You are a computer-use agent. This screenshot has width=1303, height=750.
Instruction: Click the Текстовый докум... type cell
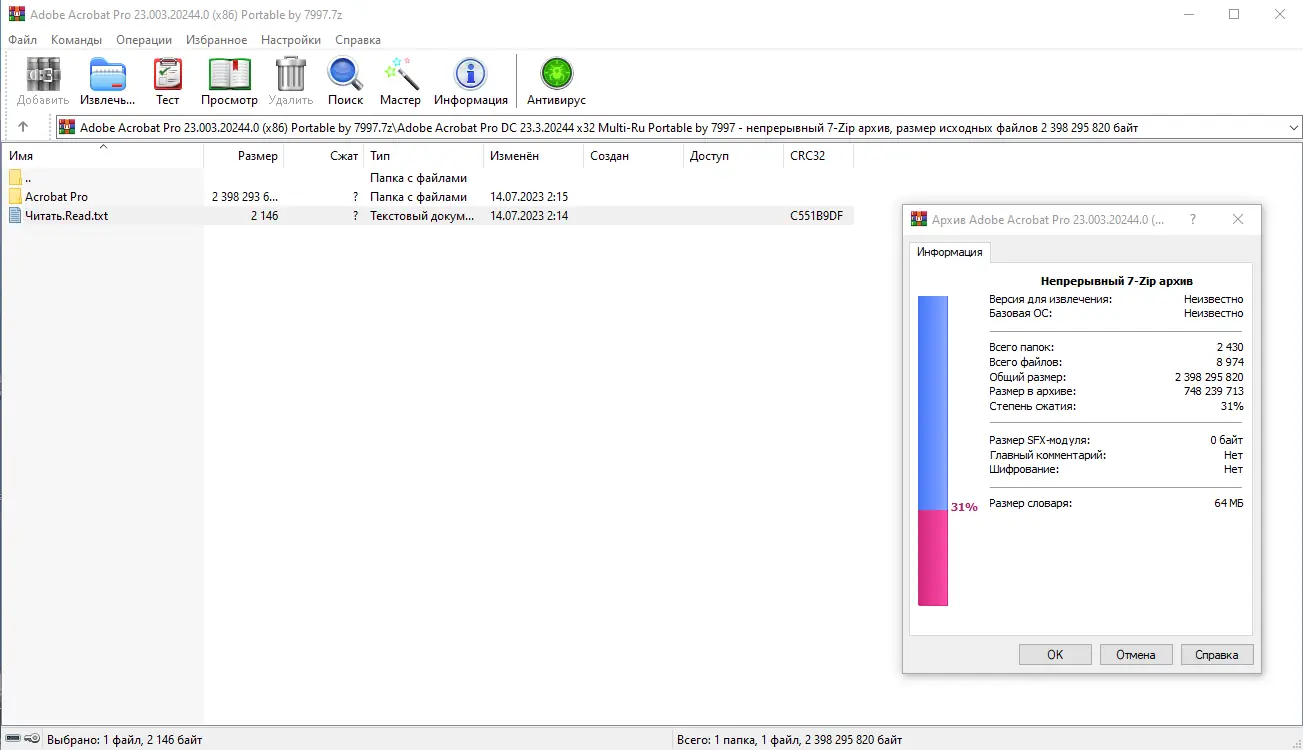422,215
